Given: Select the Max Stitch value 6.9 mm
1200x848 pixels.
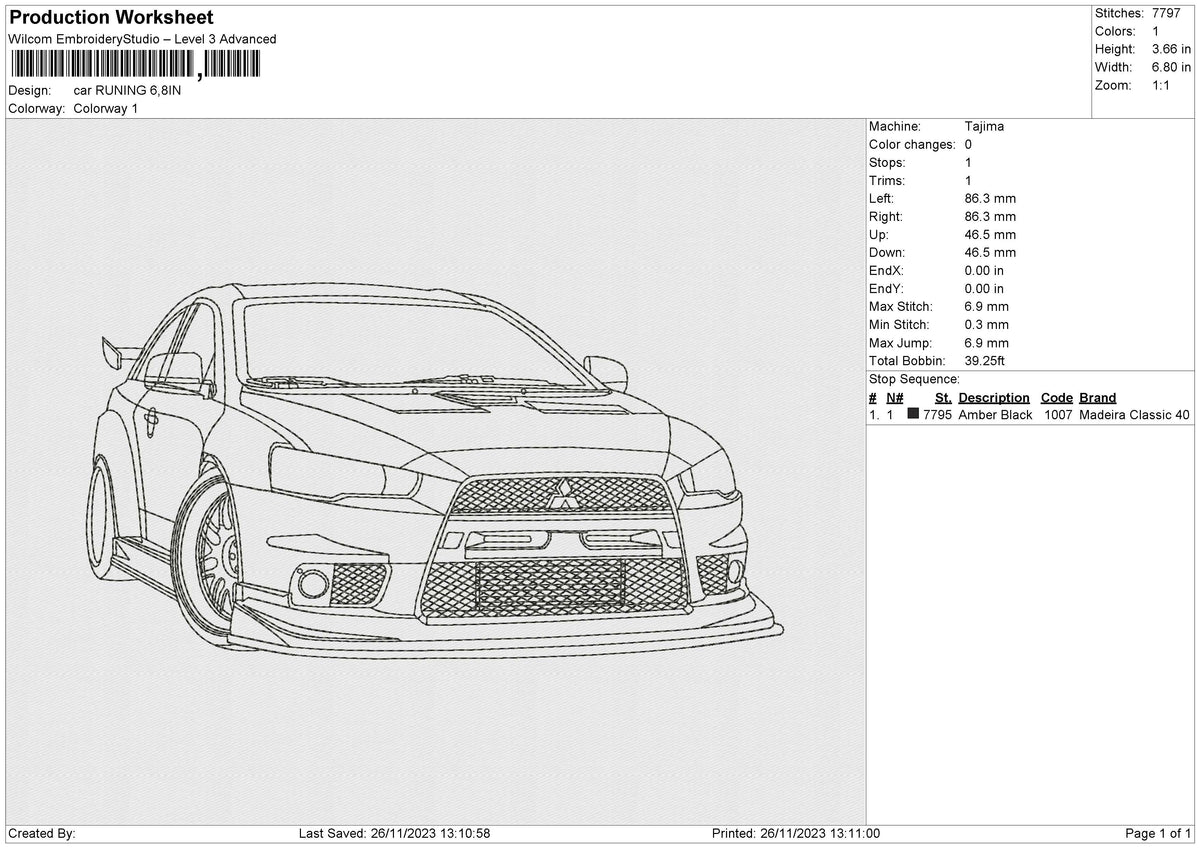Looking at the screenshot, I should (987, 306).
